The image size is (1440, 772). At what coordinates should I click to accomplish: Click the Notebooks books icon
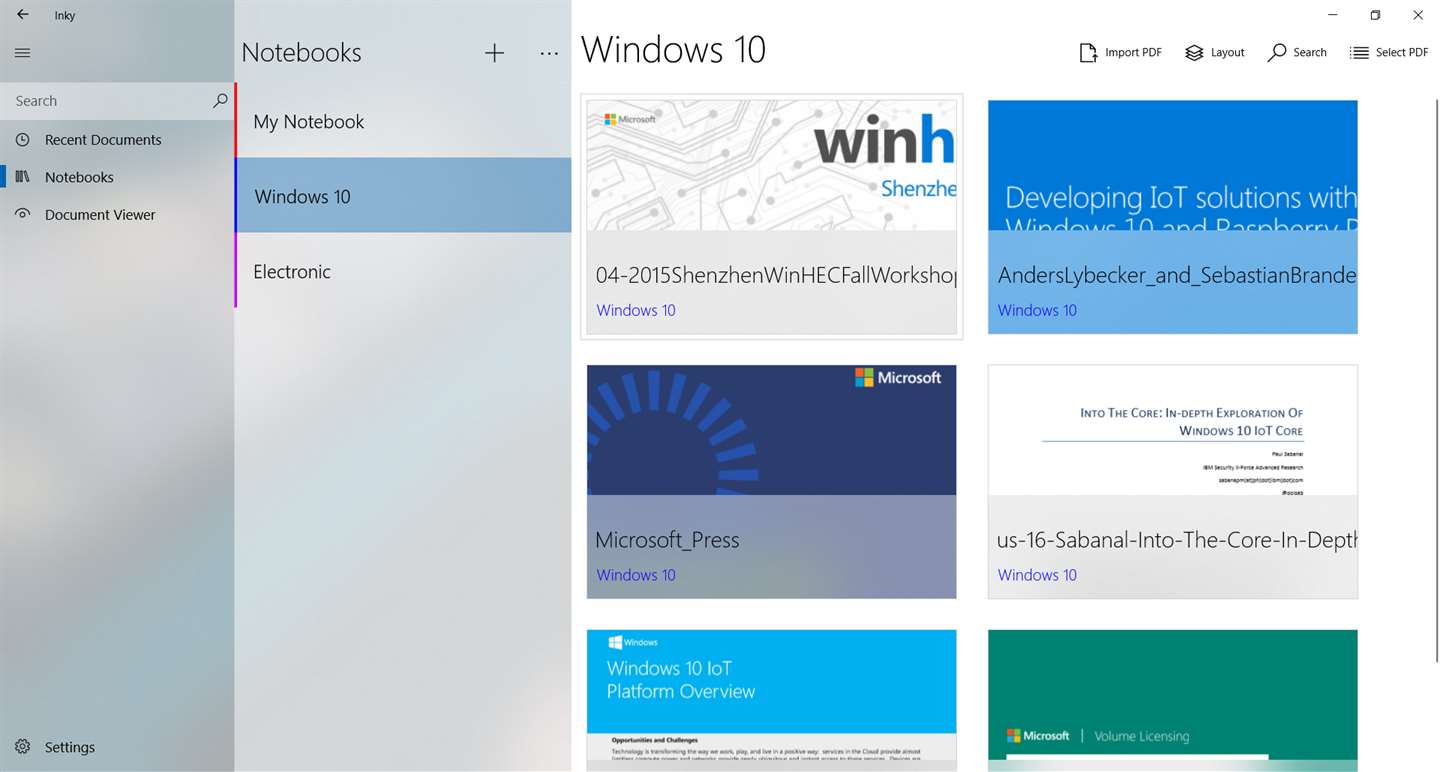click(22, 177)
